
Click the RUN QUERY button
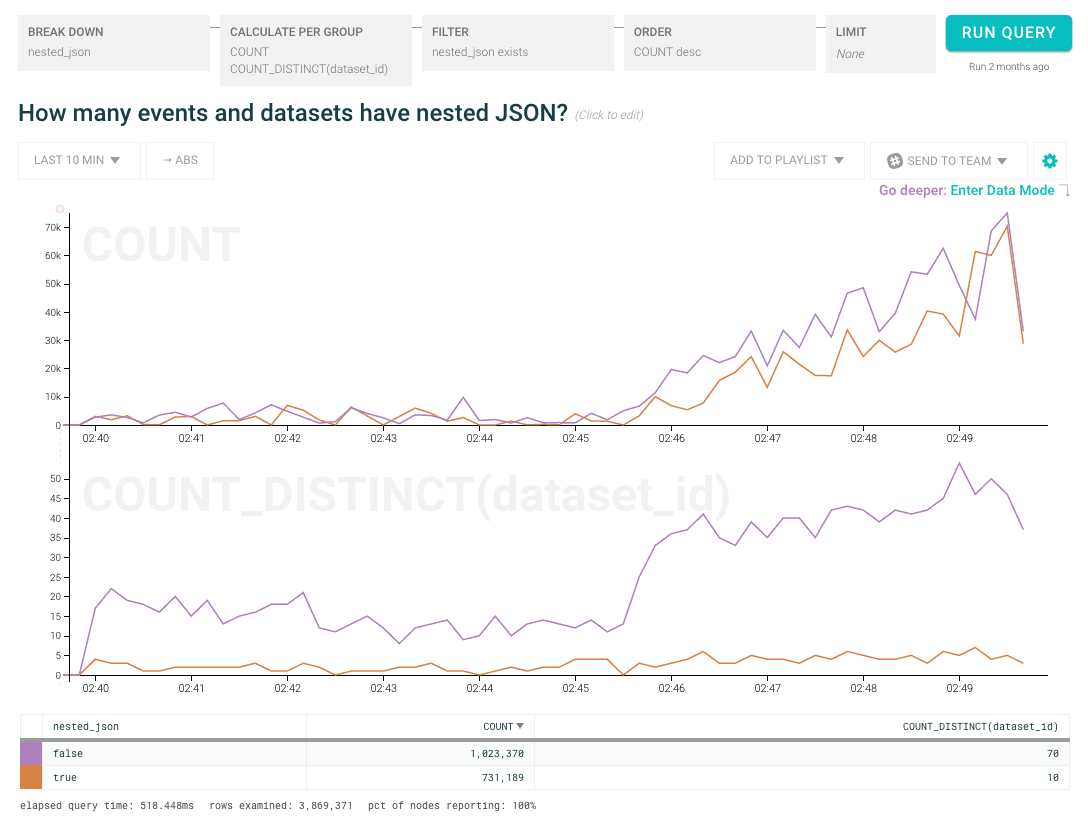(x=1008, y=33)
